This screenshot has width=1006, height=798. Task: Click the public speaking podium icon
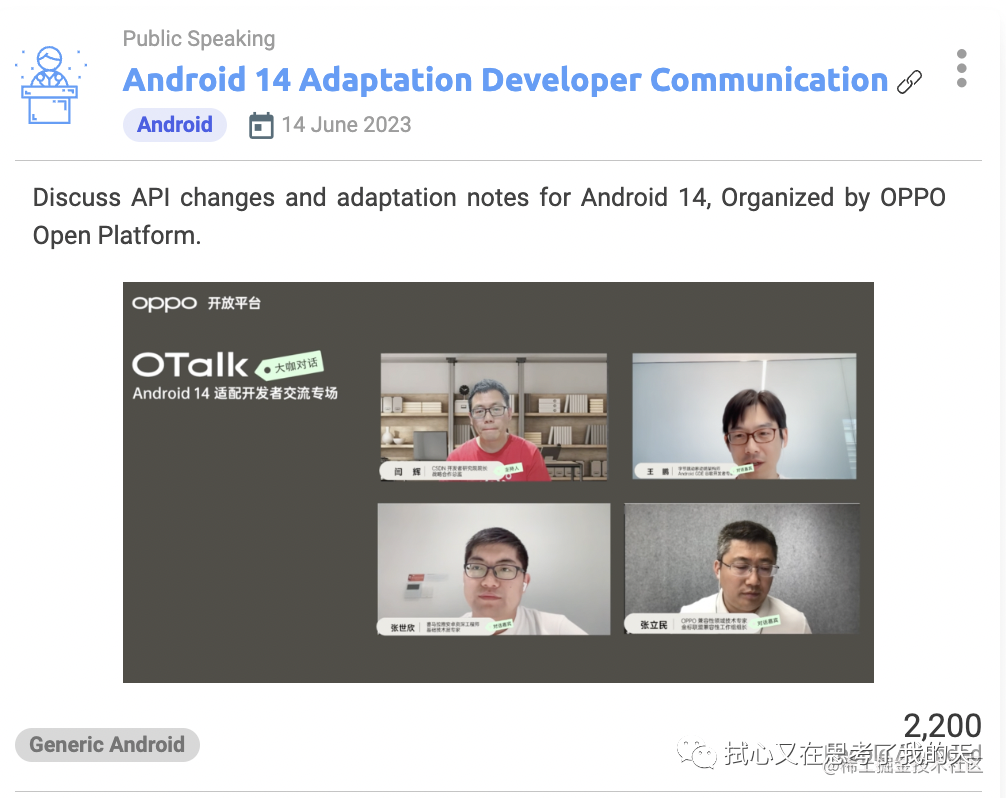[50, 85]
